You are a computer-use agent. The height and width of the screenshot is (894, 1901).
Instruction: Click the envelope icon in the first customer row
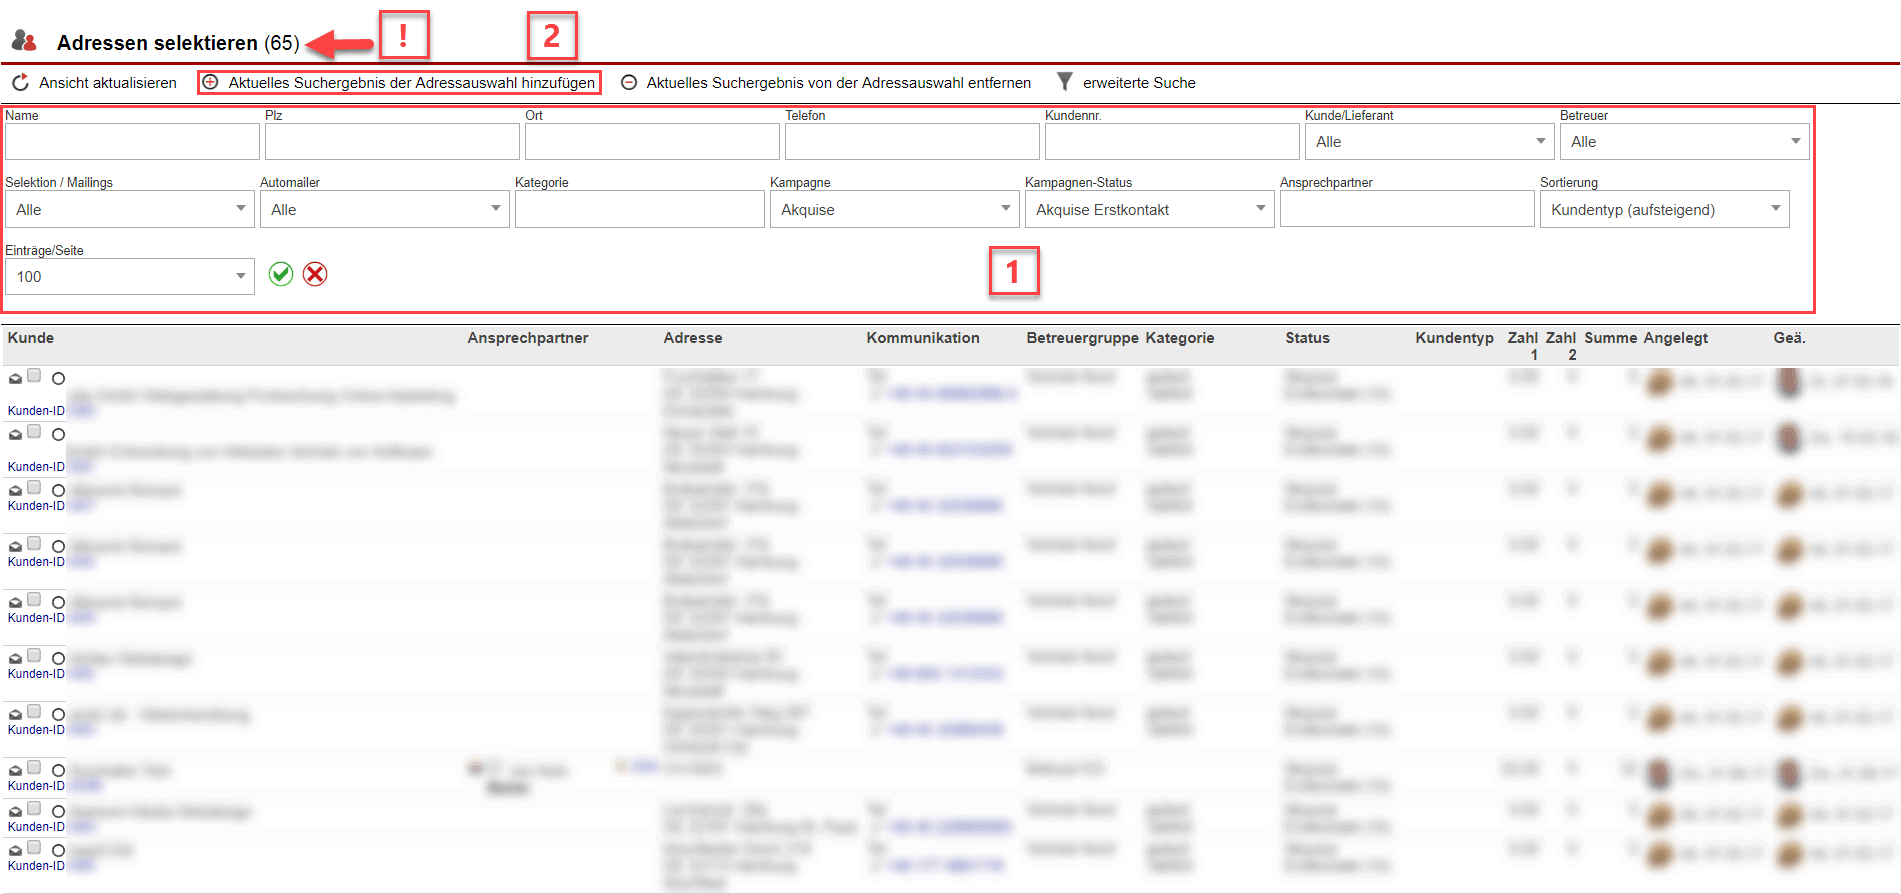[15, 379]
